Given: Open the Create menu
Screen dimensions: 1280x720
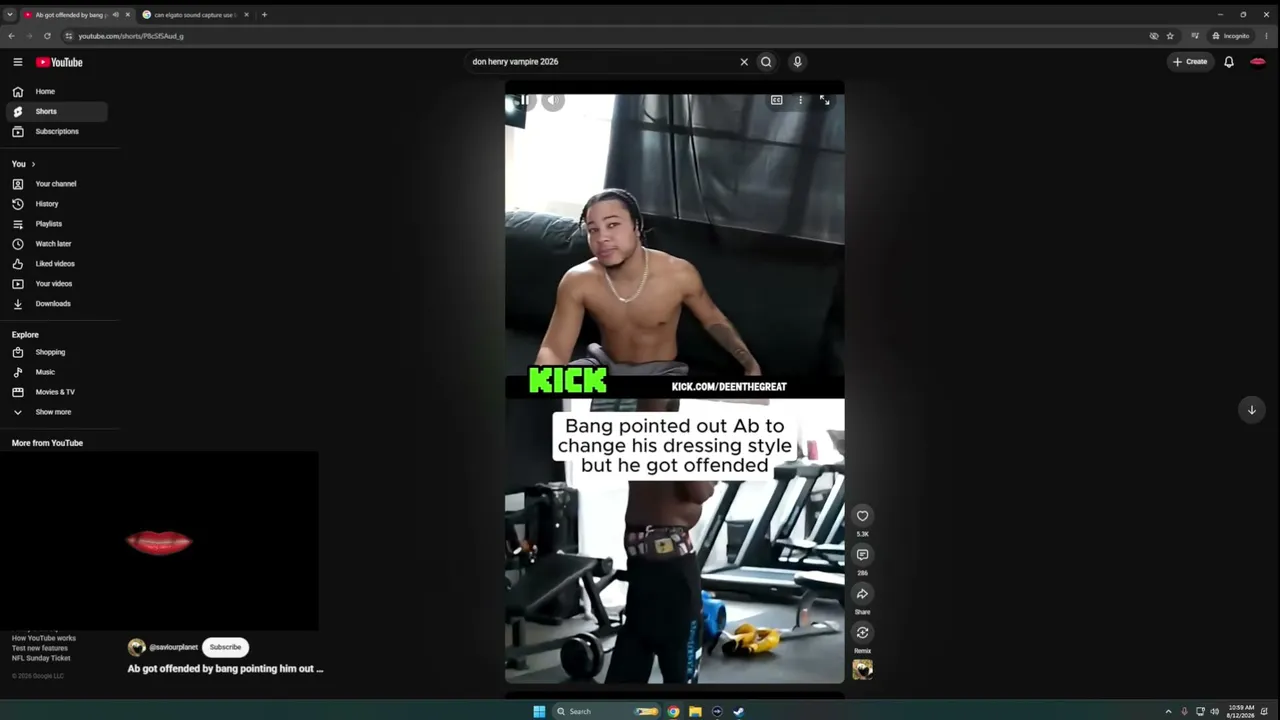Looking at the screenshot, I should pos(1190,62).
